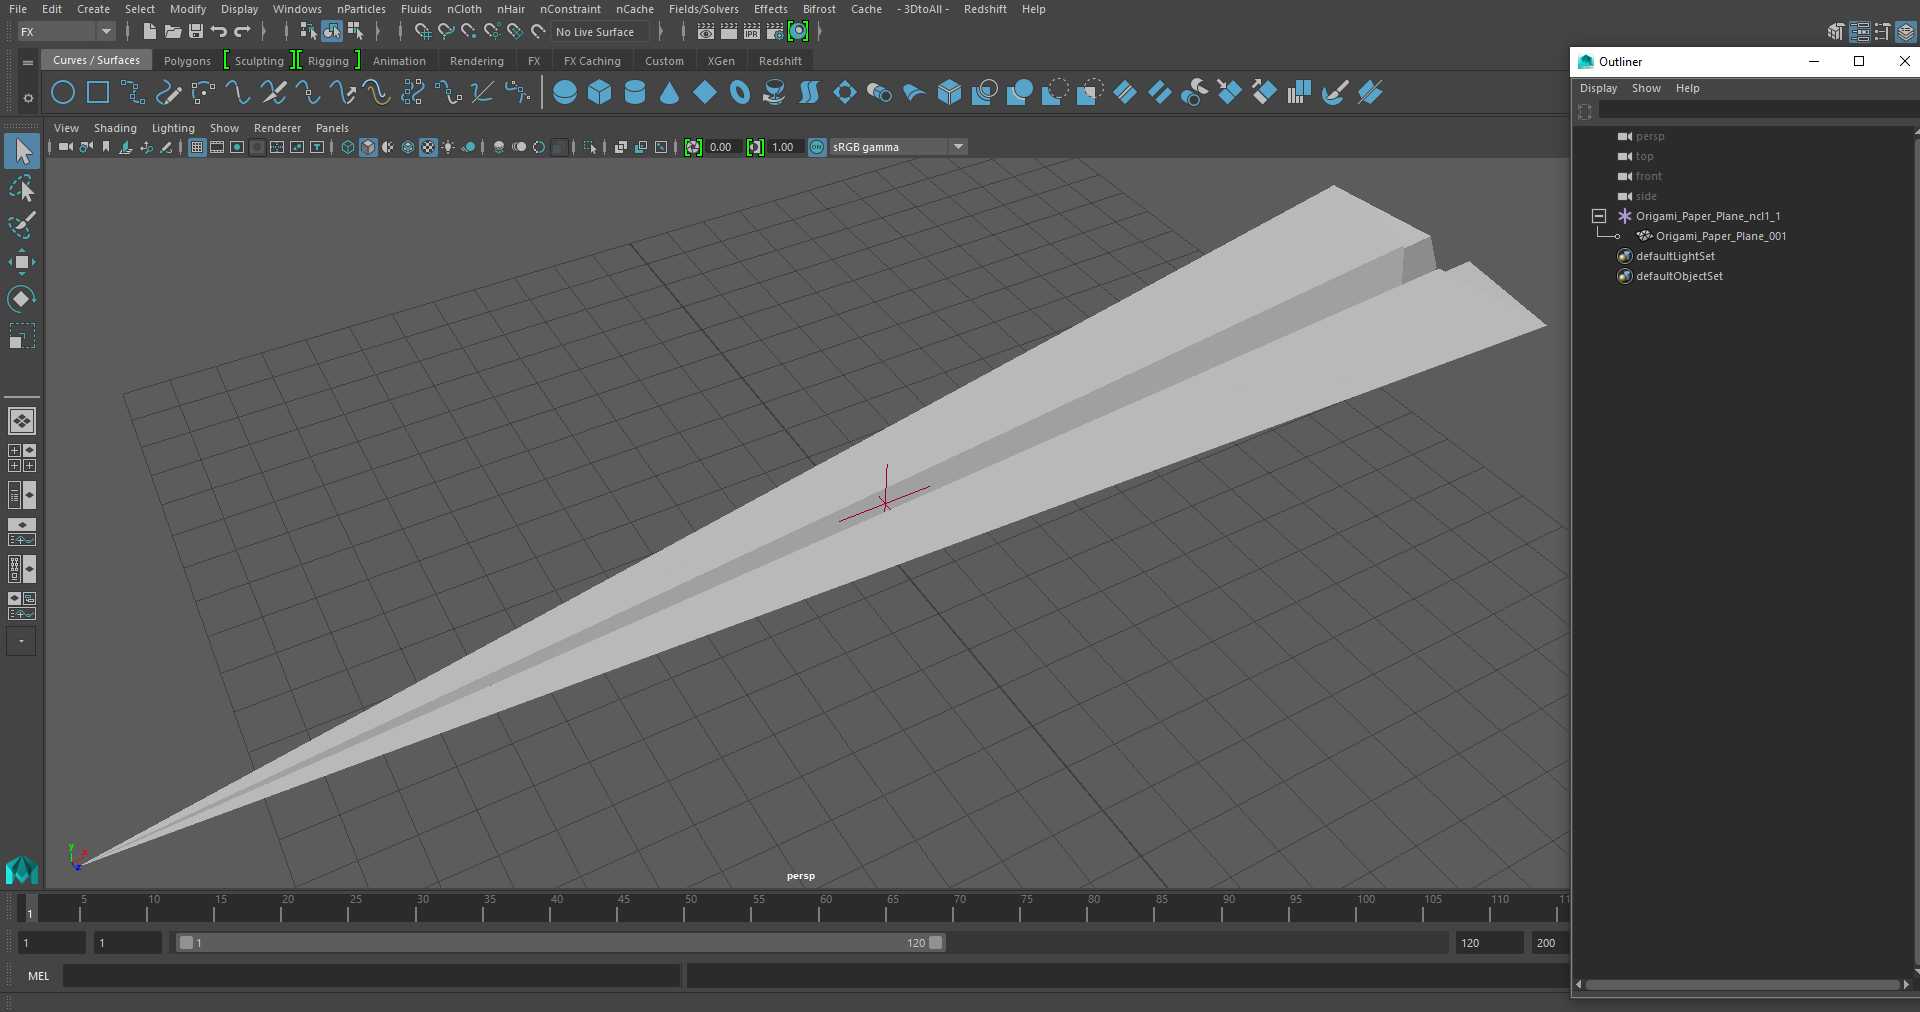Open the Render Settings clapperboard icon
Screen dimensions: 1920x1012
[x=775, y=32]
